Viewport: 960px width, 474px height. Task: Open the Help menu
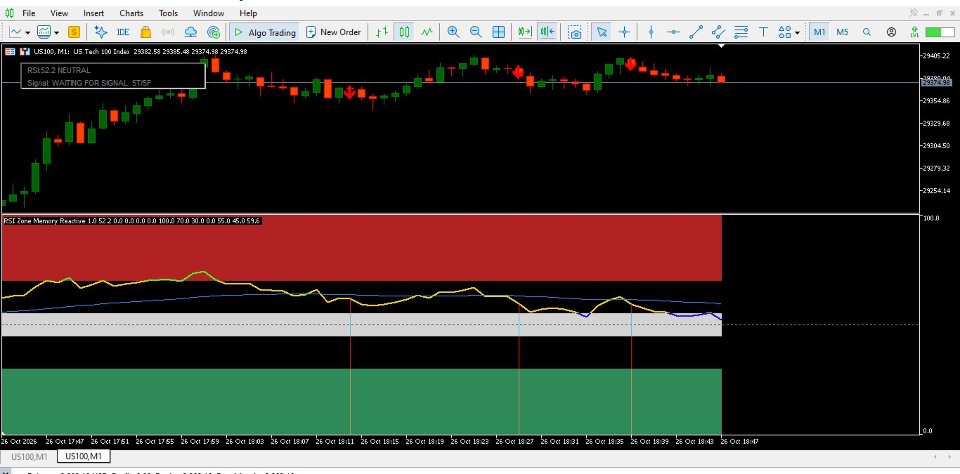pos(248,13)
